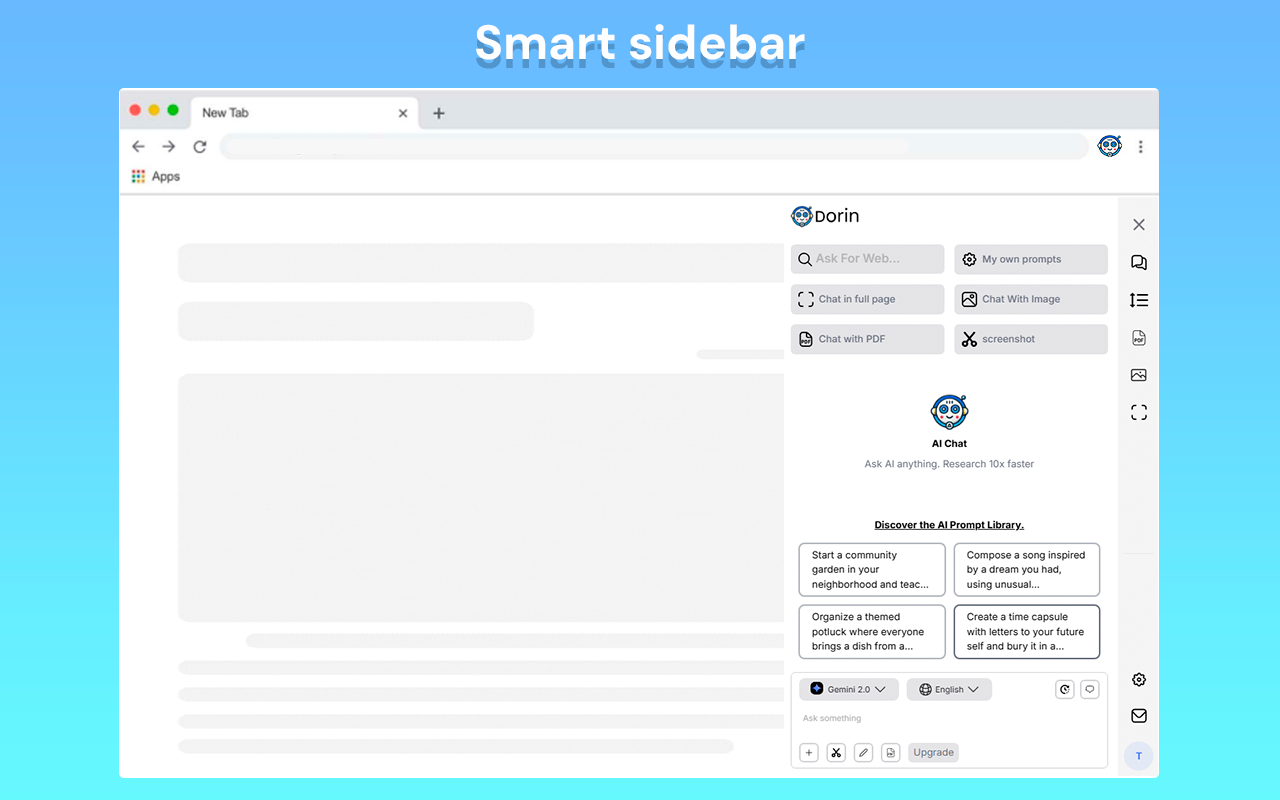Click the plus attachment icon in chat box
1280x800 pixels.
(809, 753)
